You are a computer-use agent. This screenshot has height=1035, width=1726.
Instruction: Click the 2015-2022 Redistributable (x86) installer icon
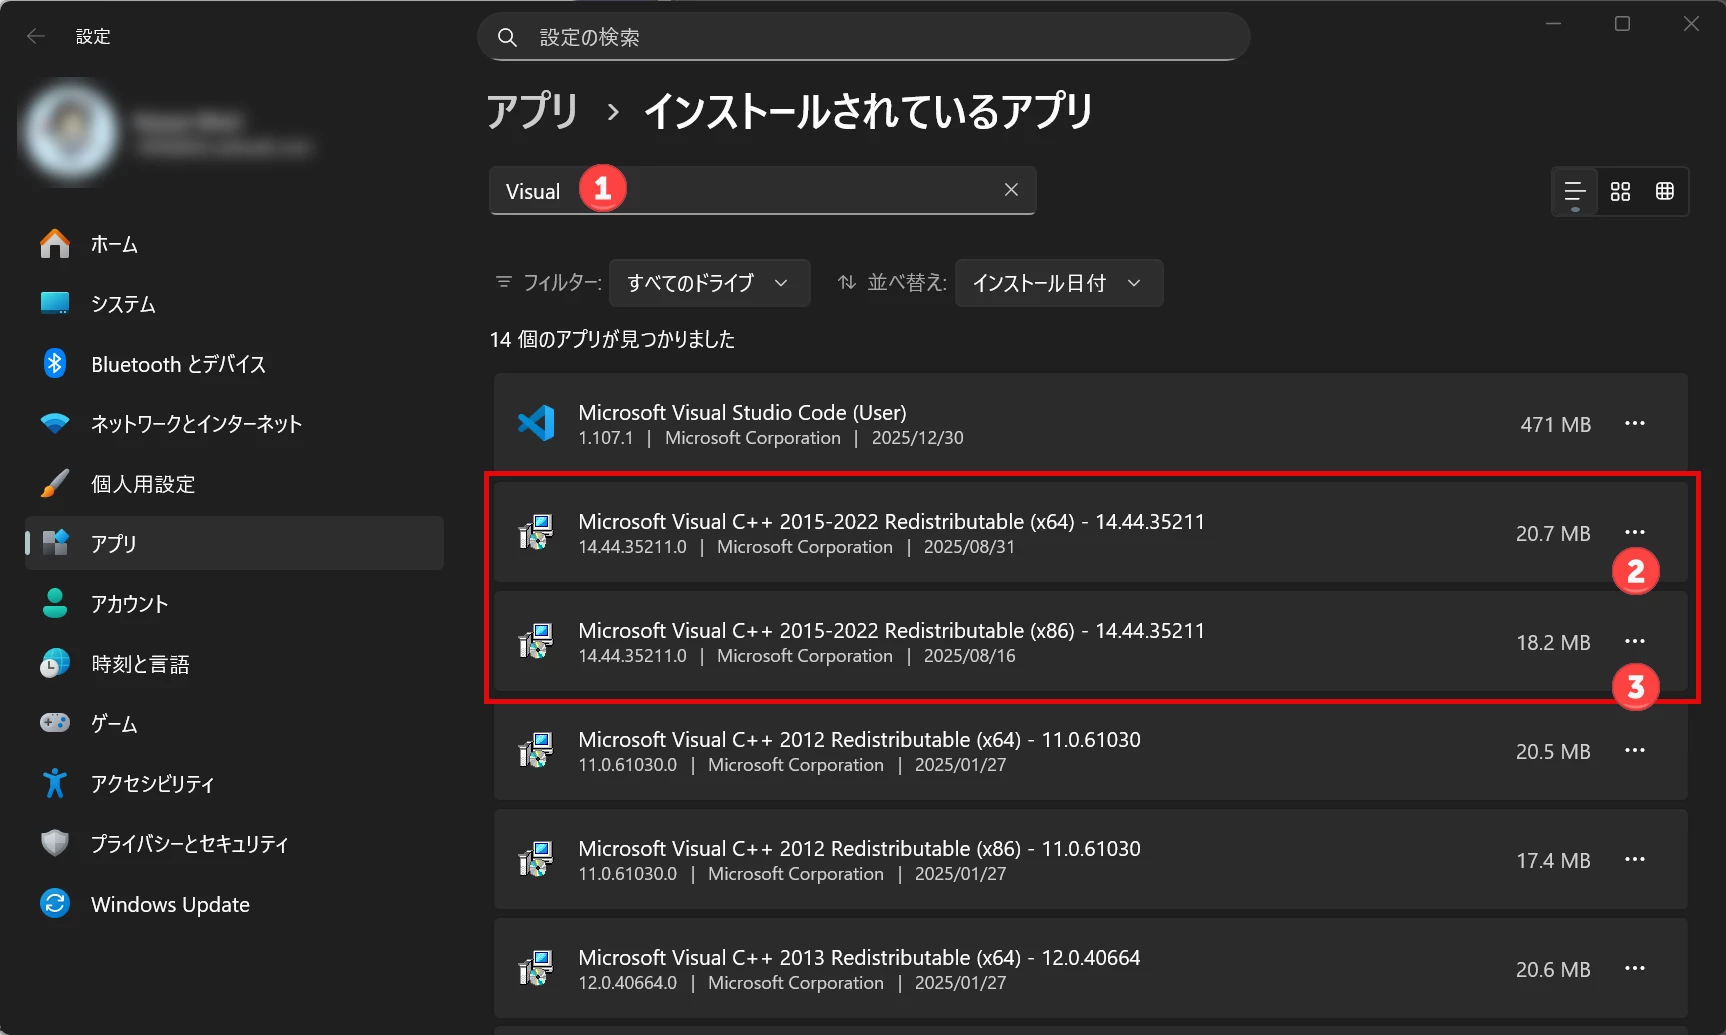536,641
